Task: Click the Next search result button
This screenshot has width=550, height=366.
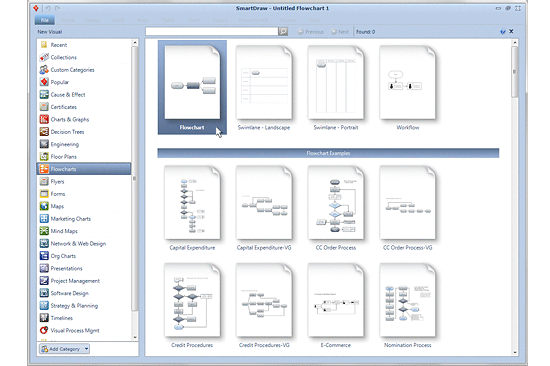Action: [x=340, y=32]
